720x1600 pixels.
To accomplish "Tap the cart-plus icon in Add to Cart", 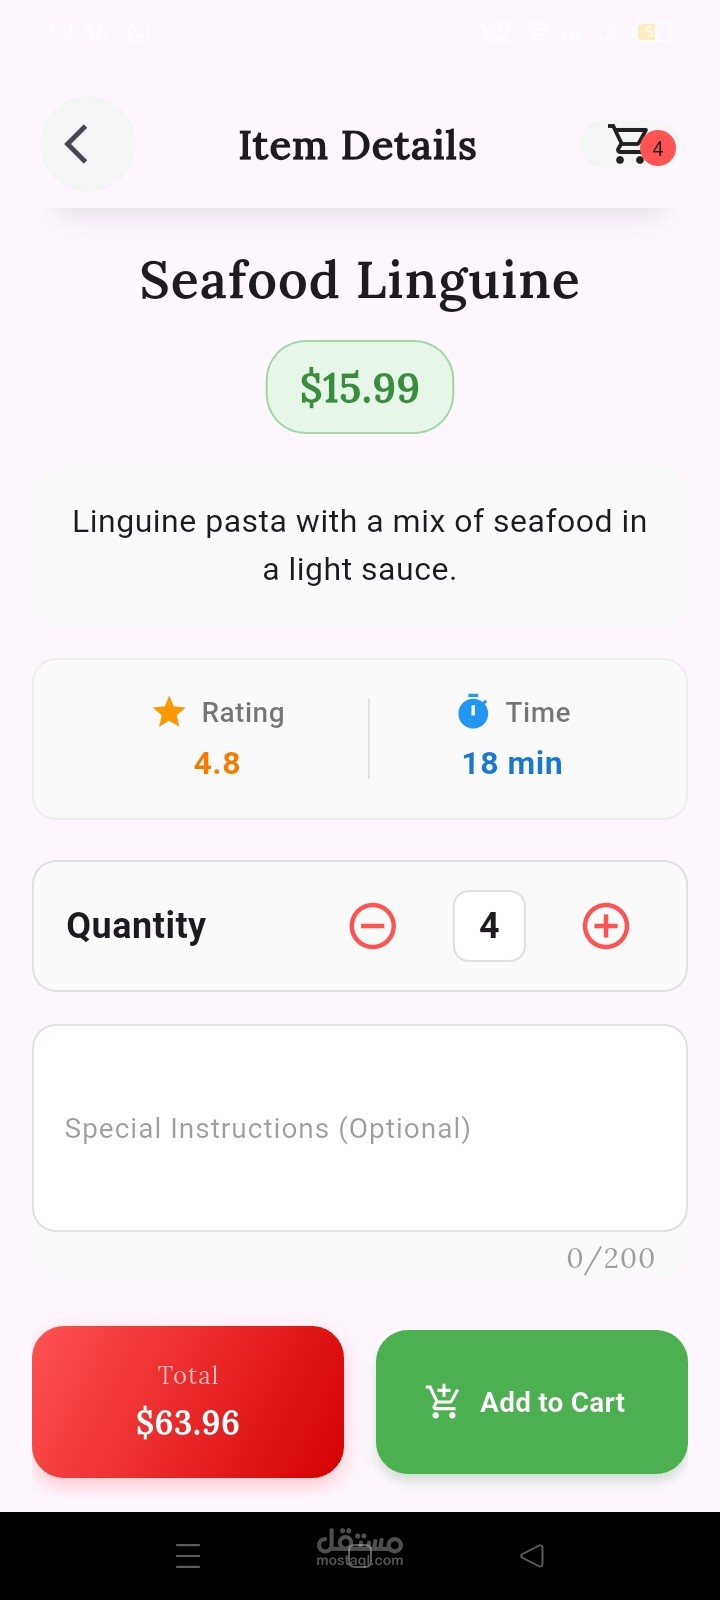I will pyautogui.click(x=442, y=1402).
